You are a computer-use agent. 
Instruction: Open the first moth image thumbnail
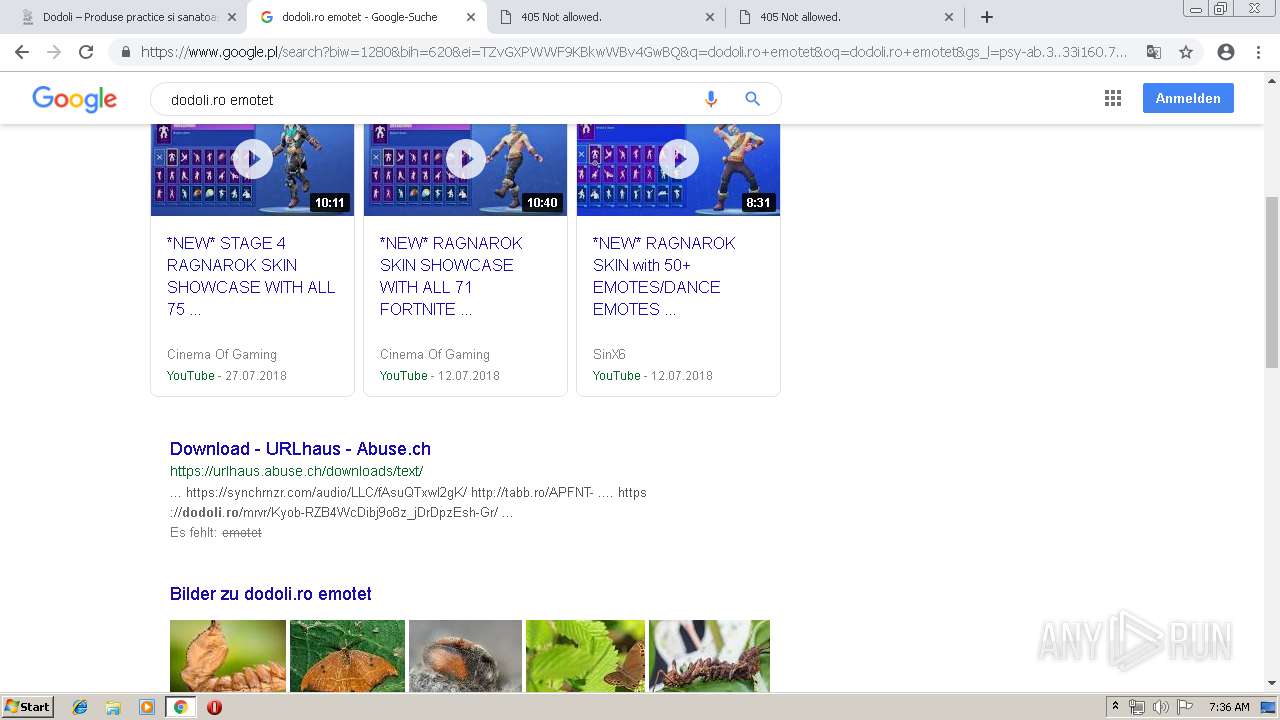point(228,656)
